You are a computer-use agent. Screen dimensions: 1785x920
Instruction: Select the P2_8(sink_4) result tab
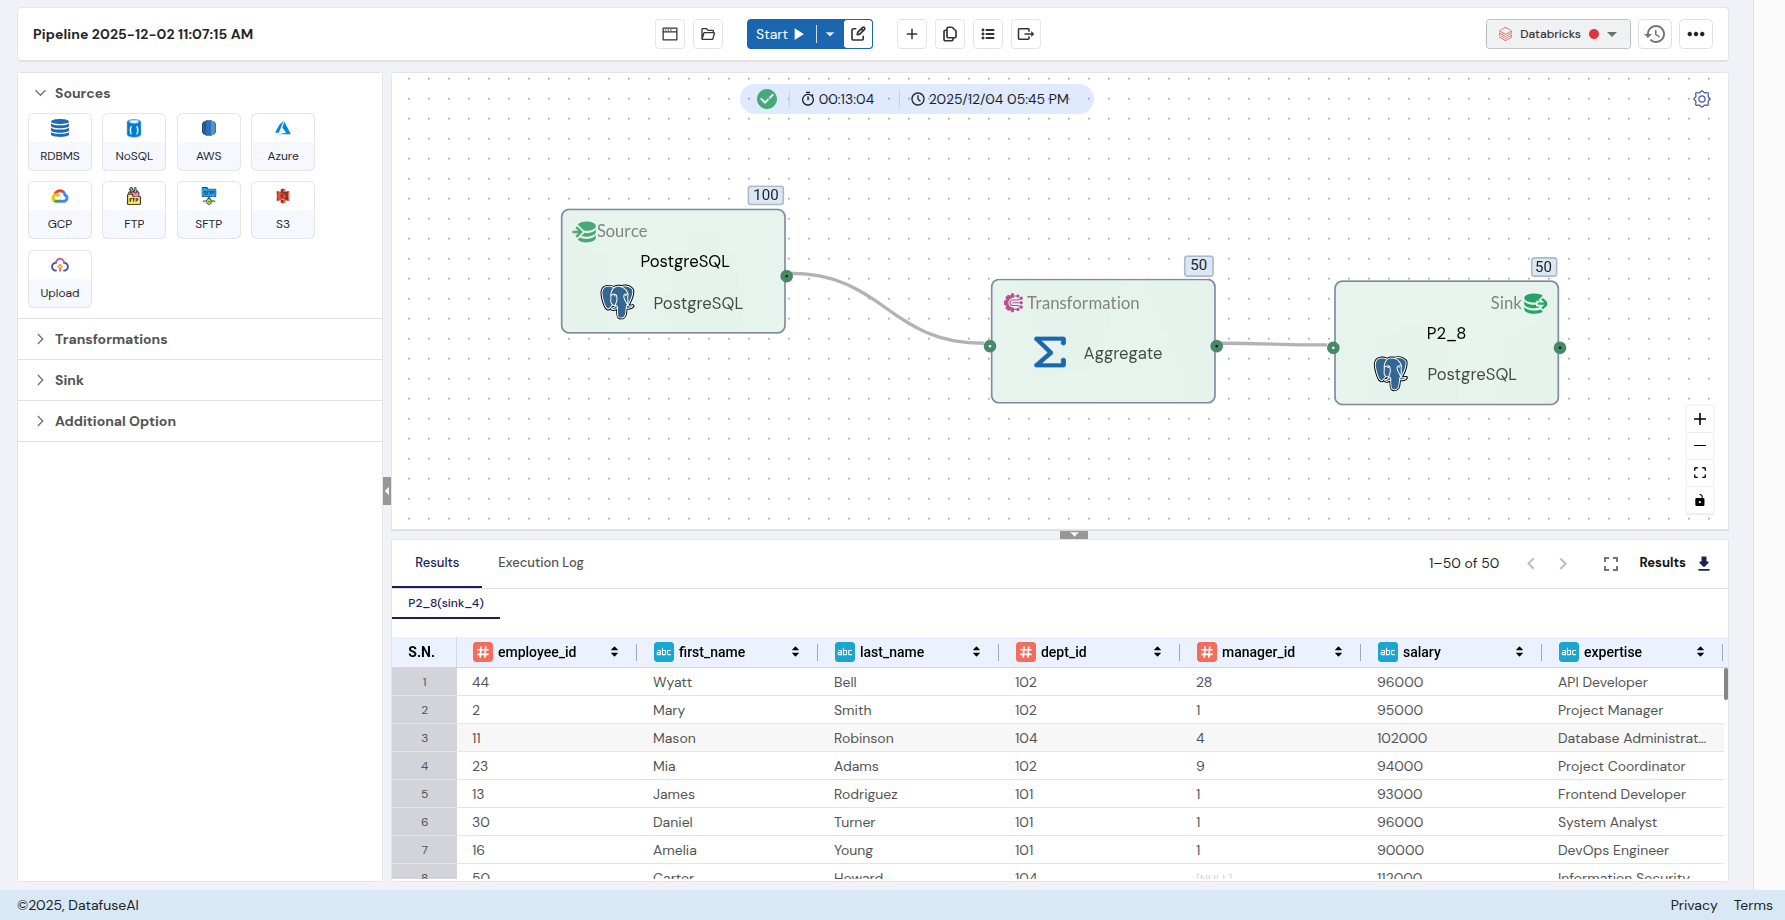[446, 603]
